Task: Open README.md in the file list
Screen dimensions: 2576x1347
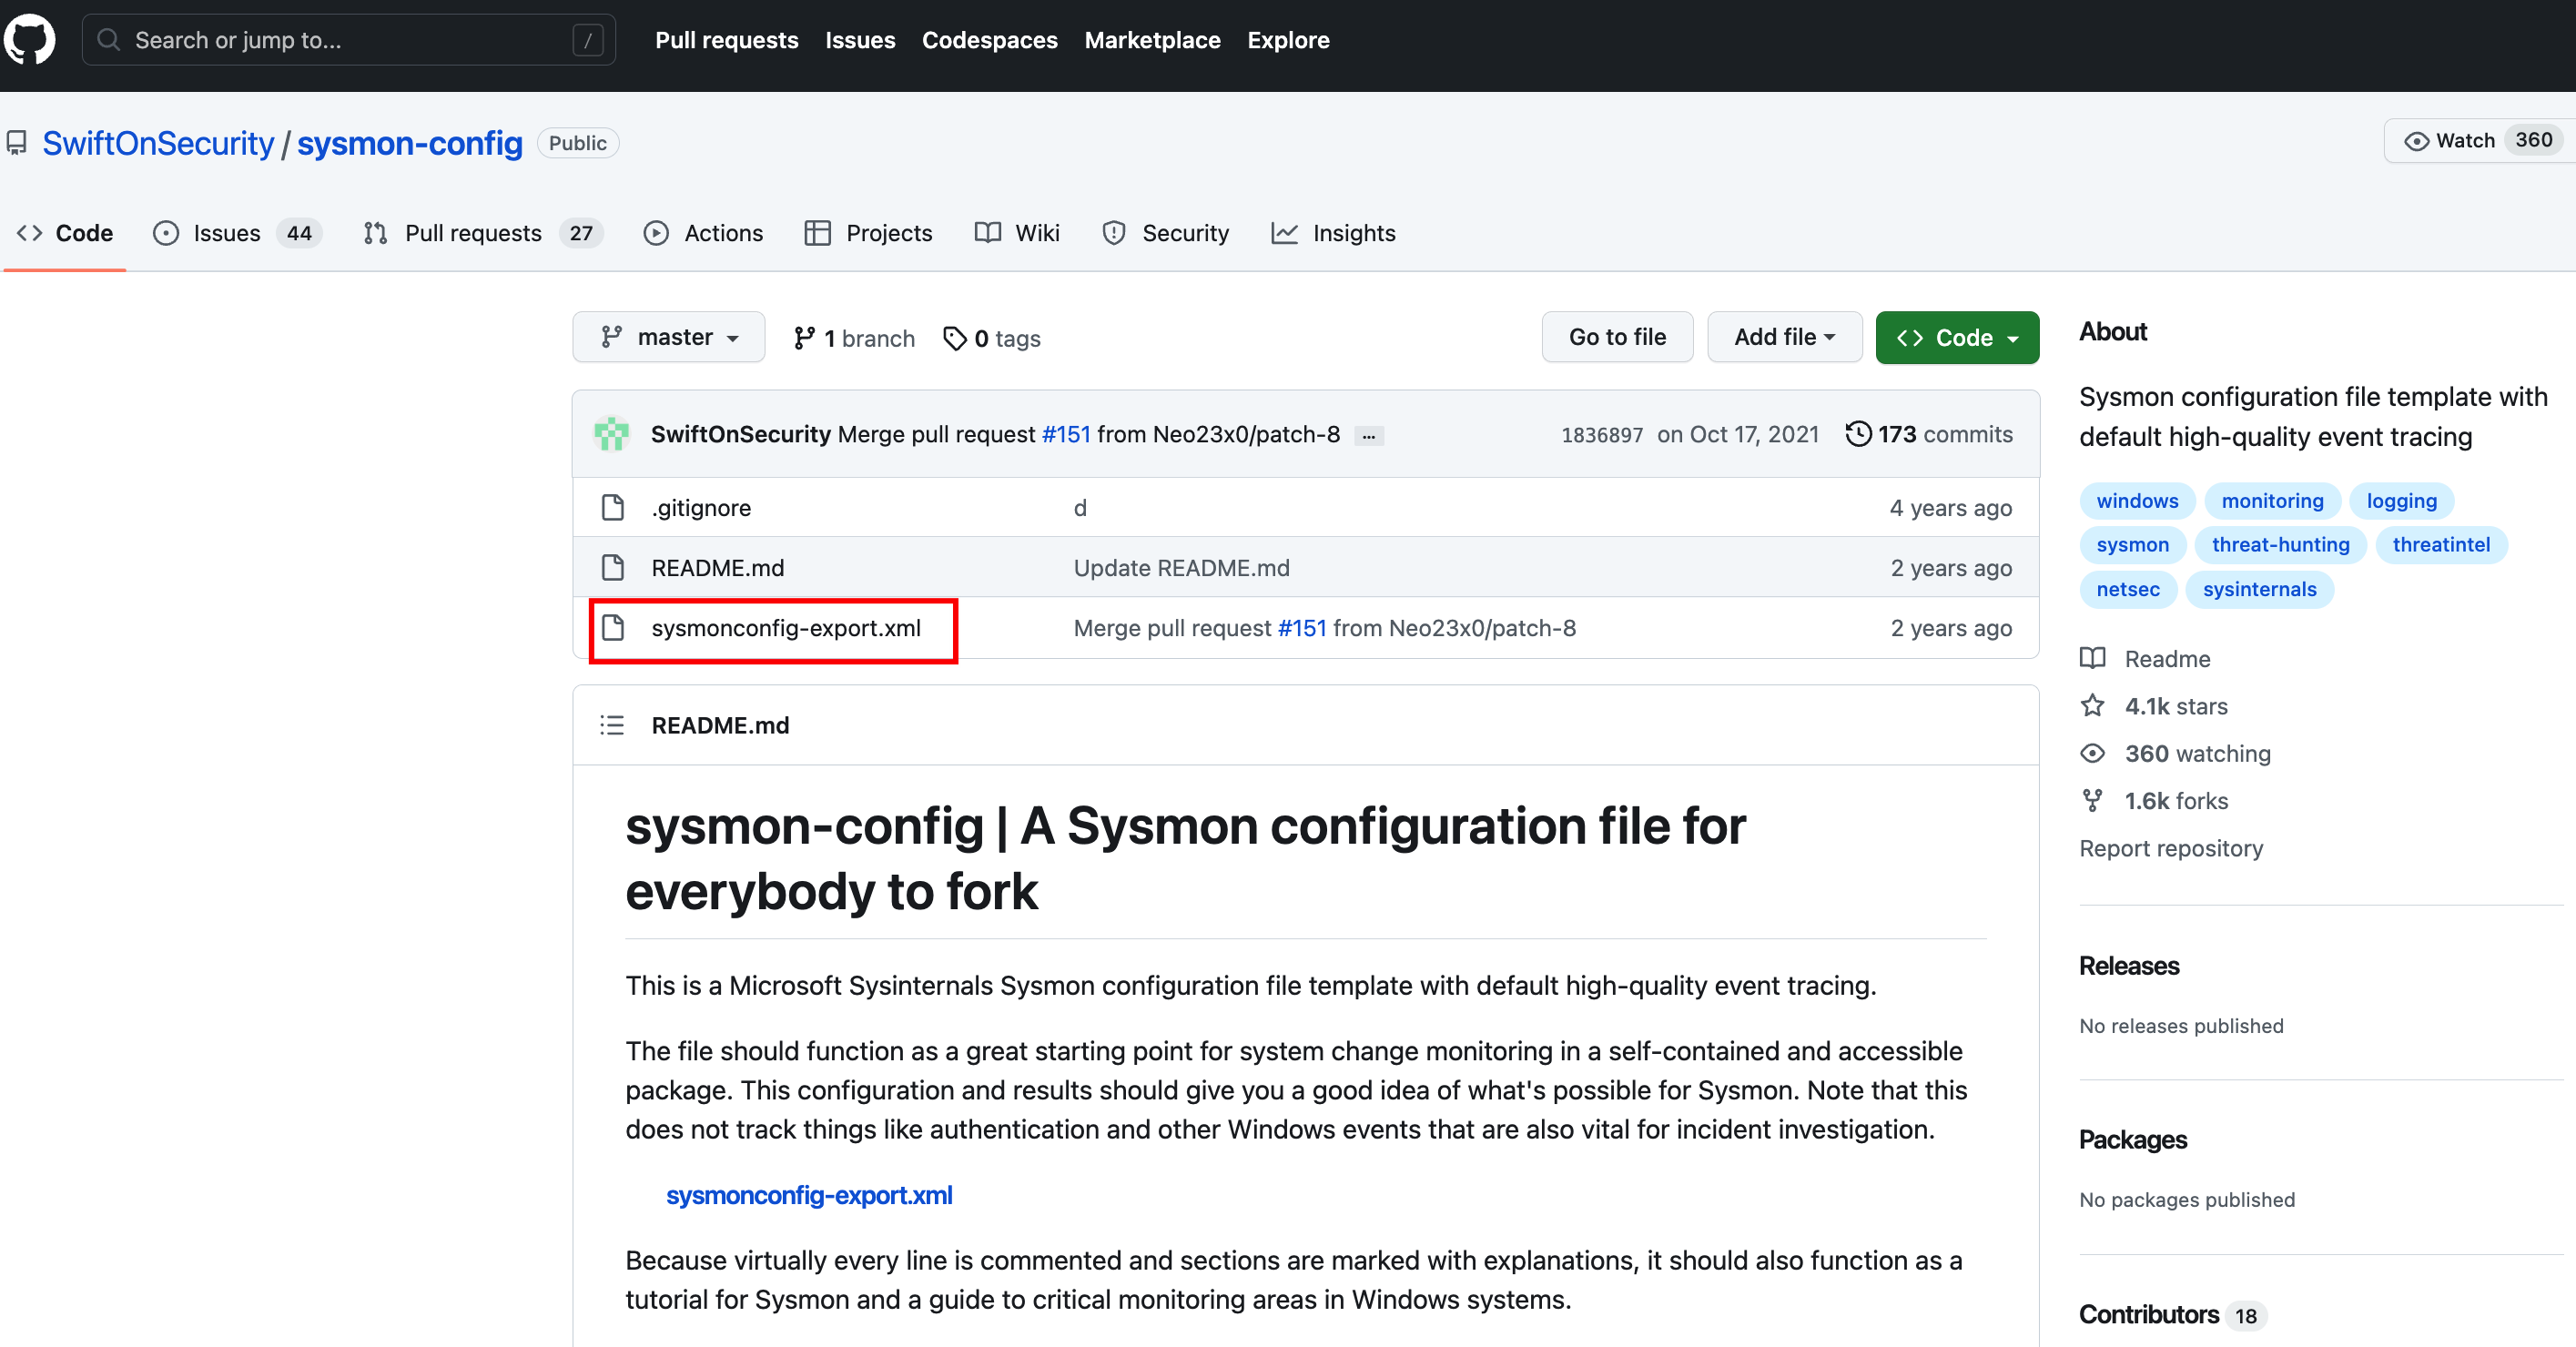Action: pos(718,568)
